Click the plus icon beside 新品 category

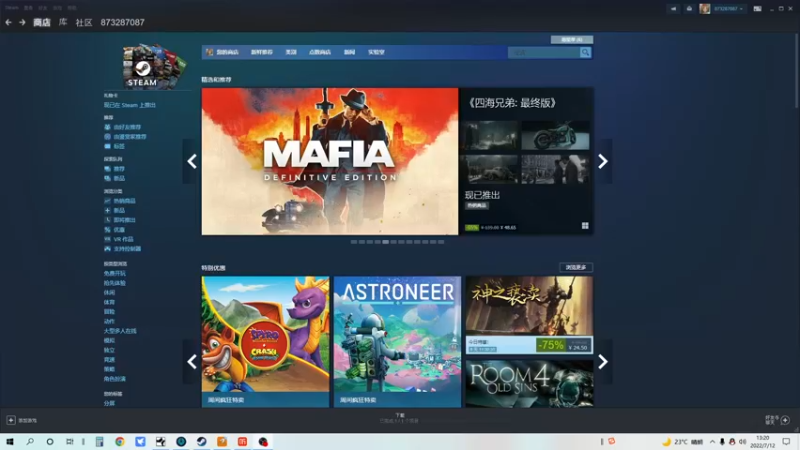[107, 210]
